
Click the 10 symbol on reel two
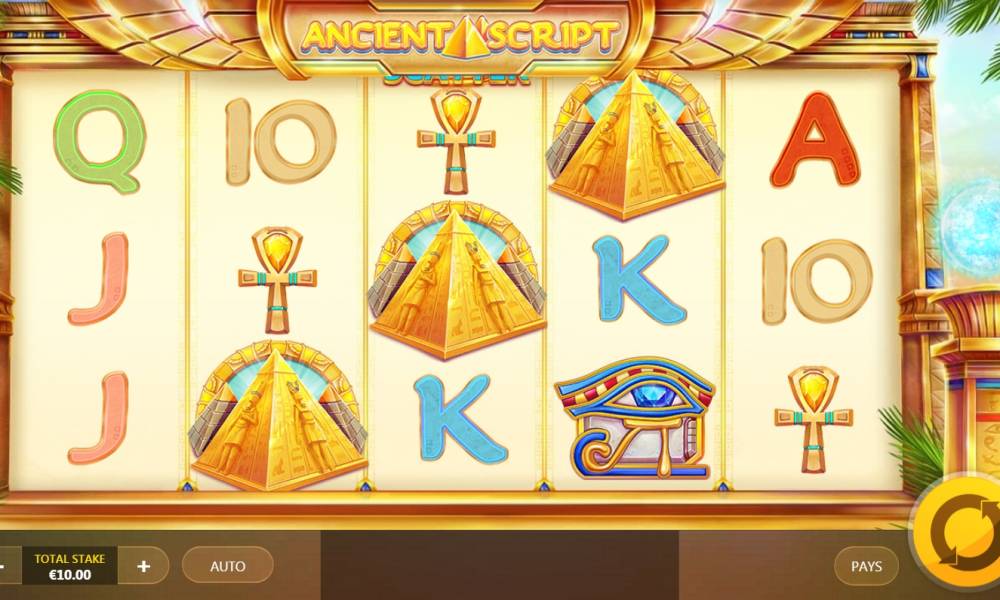(x=281, y=142)
